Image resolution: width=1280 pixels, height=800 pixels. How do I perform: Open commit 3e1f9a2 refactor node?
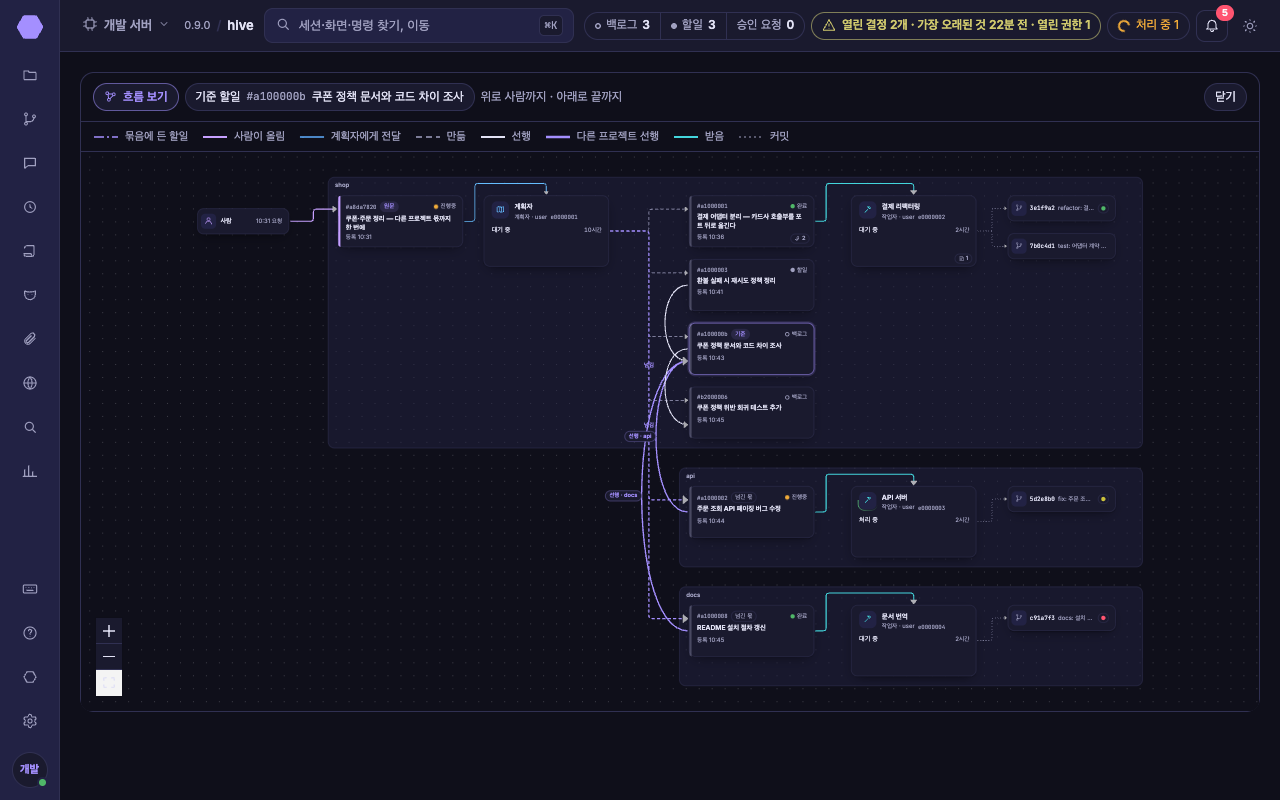(x=1061, y=208)
